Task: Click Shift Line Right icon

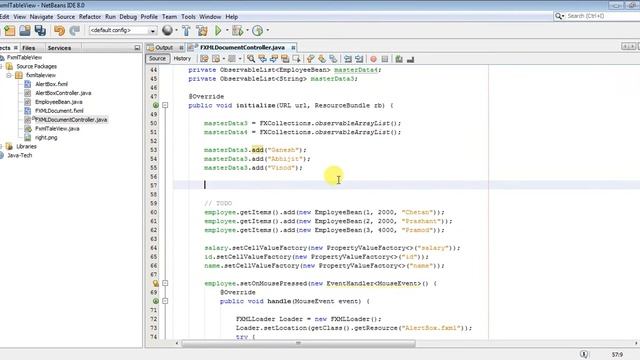Action: coord(359,59)
